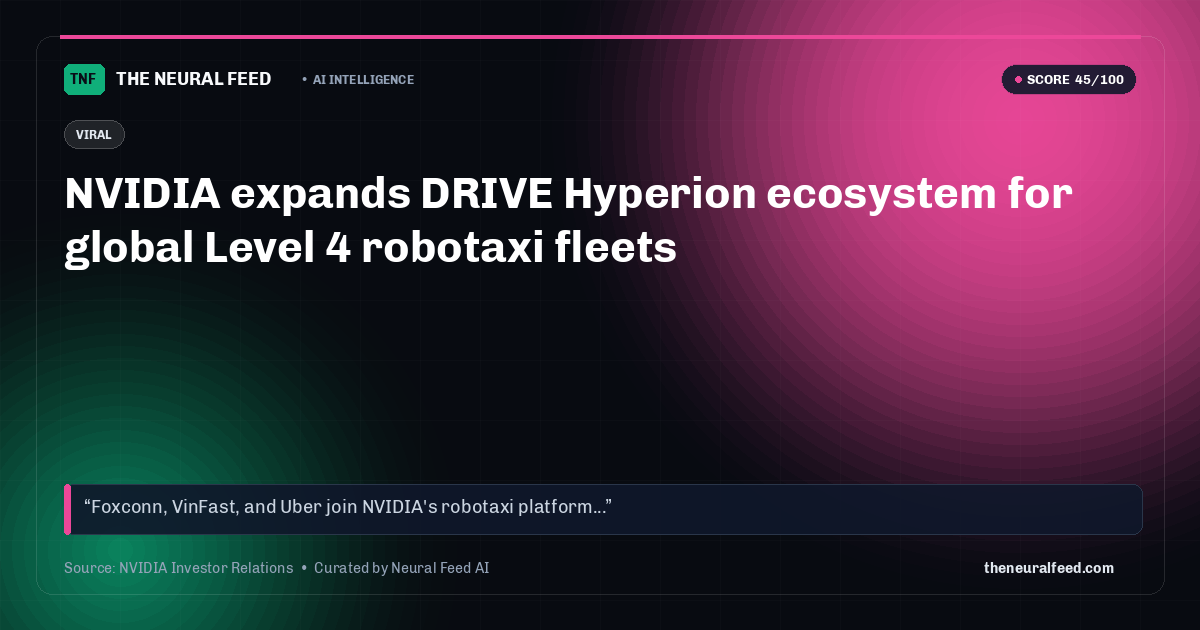This screenshot has width=1200, height=630.
Task: Visit theneuralfeed.com link
Action: (x=1049, y=568)
